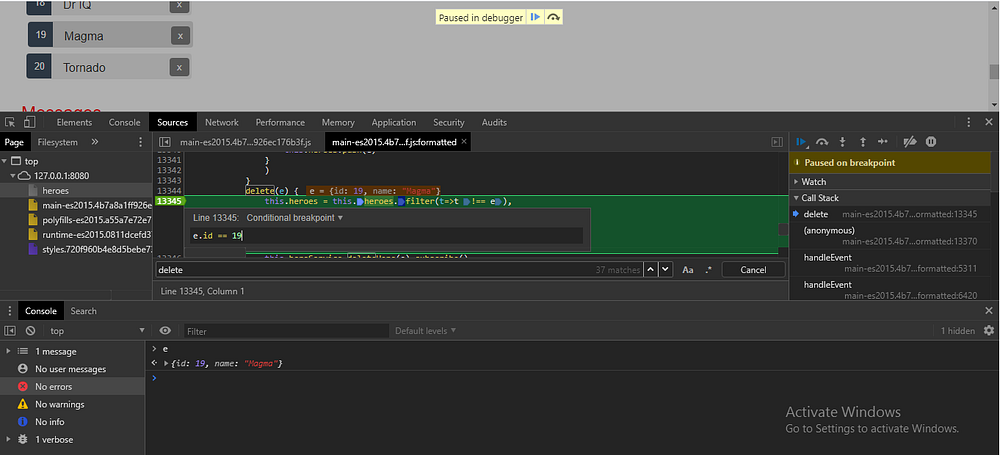Screen dimensions: 1000x455
Task: Clear the console icon
Action: (30, 331)
